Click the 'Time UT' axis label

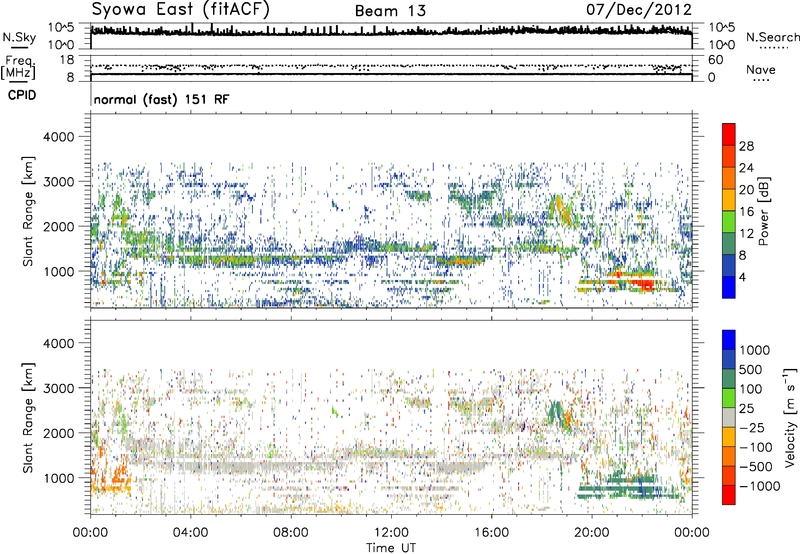tap(391, 548)
